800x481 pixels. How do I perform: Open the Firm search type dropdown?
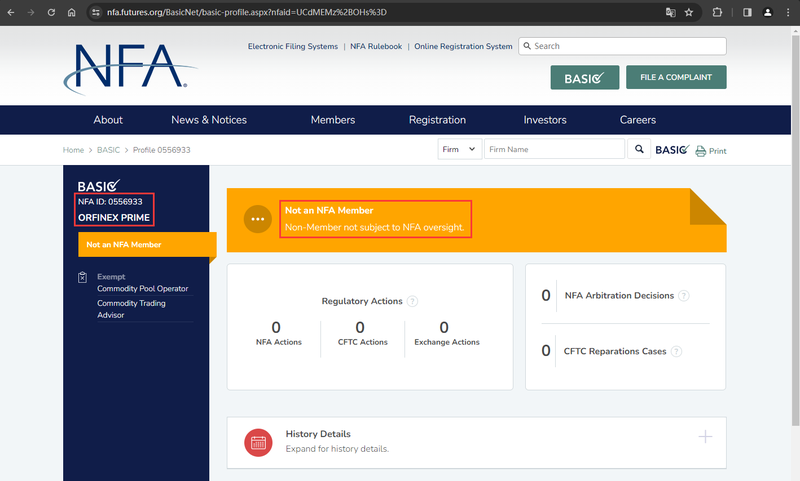click(x=460, y=150)
